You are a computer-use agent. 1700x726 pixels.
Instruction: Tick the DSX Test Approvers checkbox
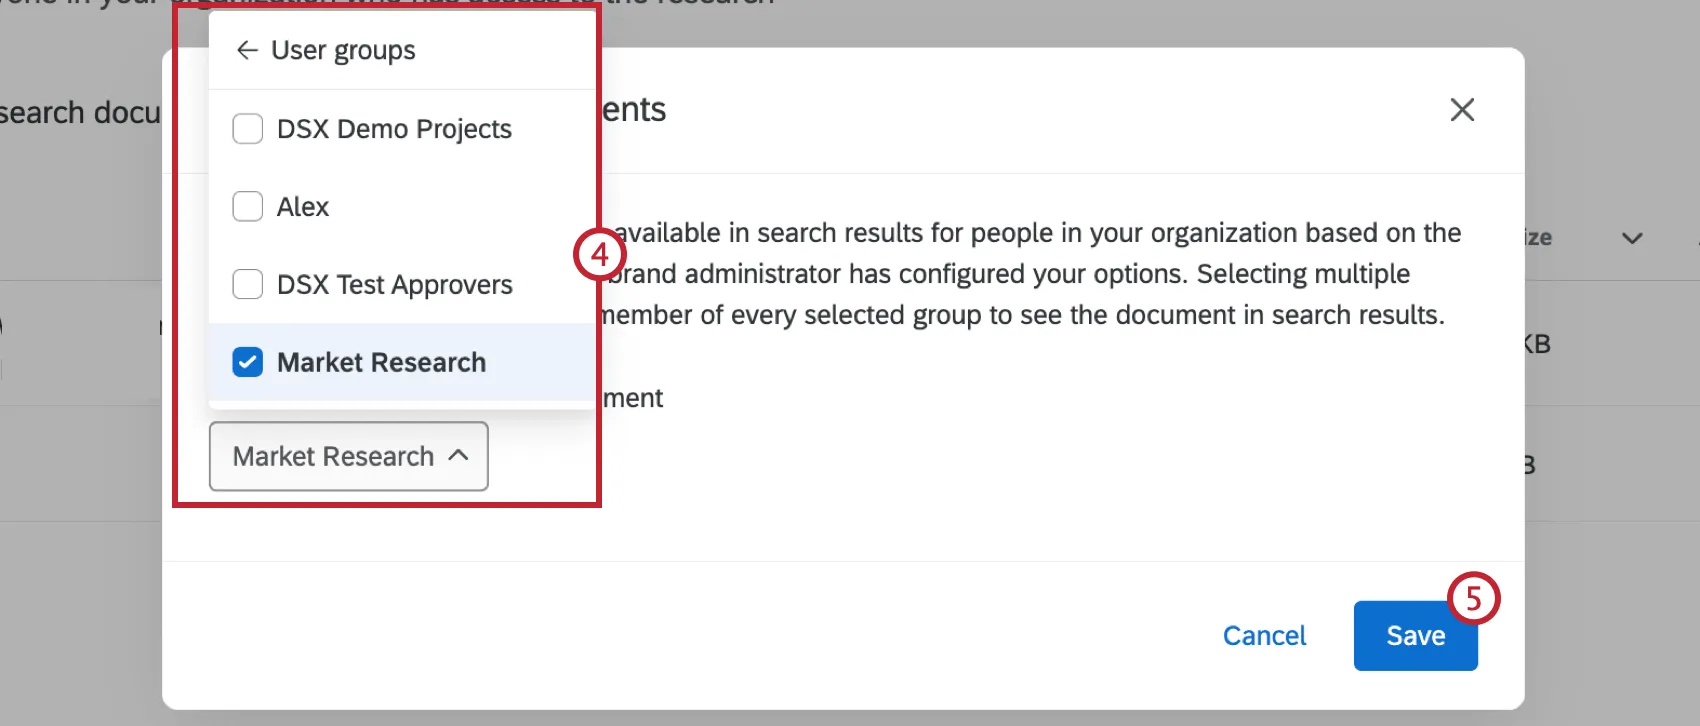[247, 284]
